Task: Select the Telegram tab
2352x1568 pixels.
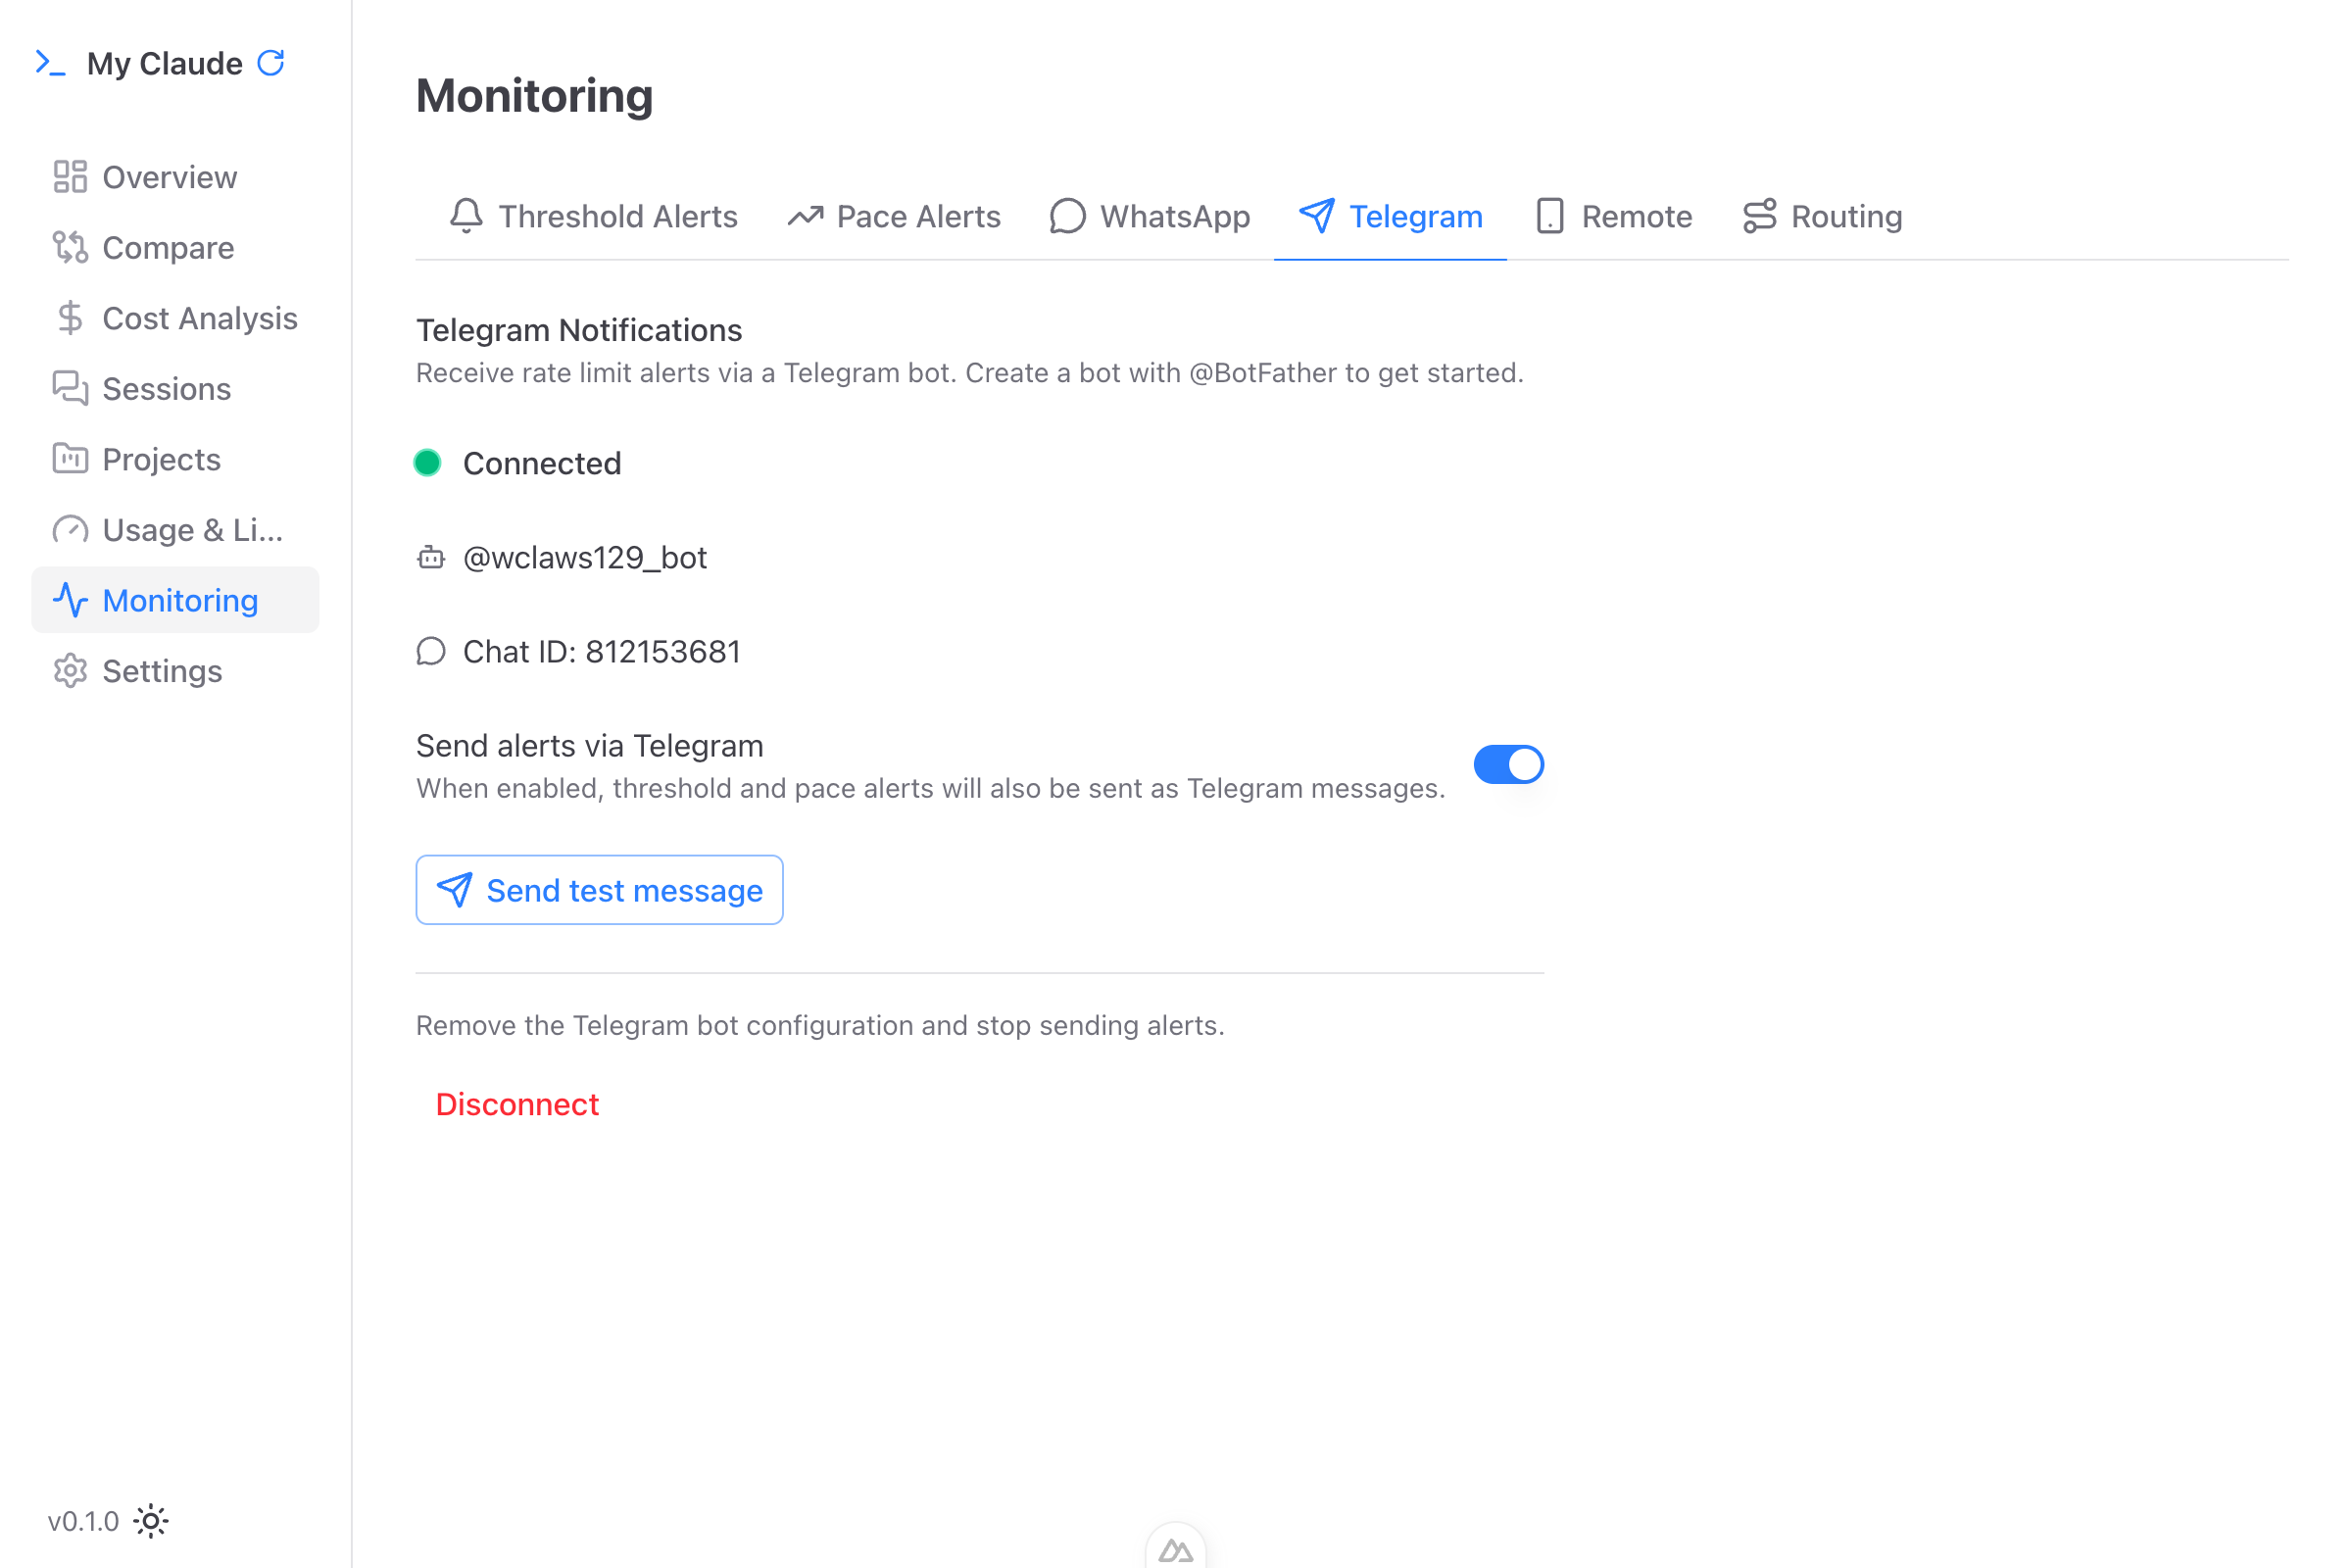Action: click(x=1391, y=216)
